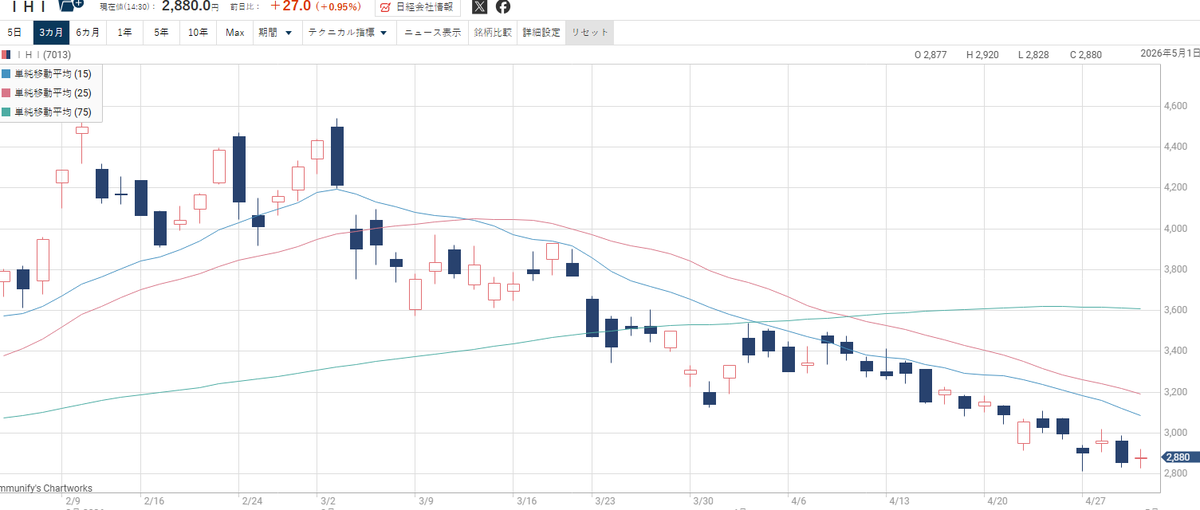Add IHI to portfolio folder icon

72,6
